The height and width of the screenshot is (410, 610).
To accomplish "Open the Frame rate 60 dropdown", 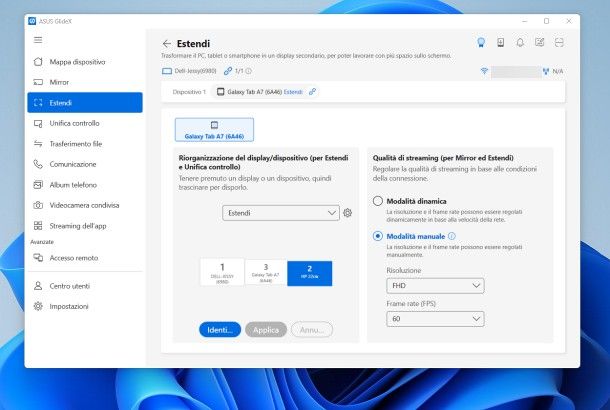I will coord(435,319).
